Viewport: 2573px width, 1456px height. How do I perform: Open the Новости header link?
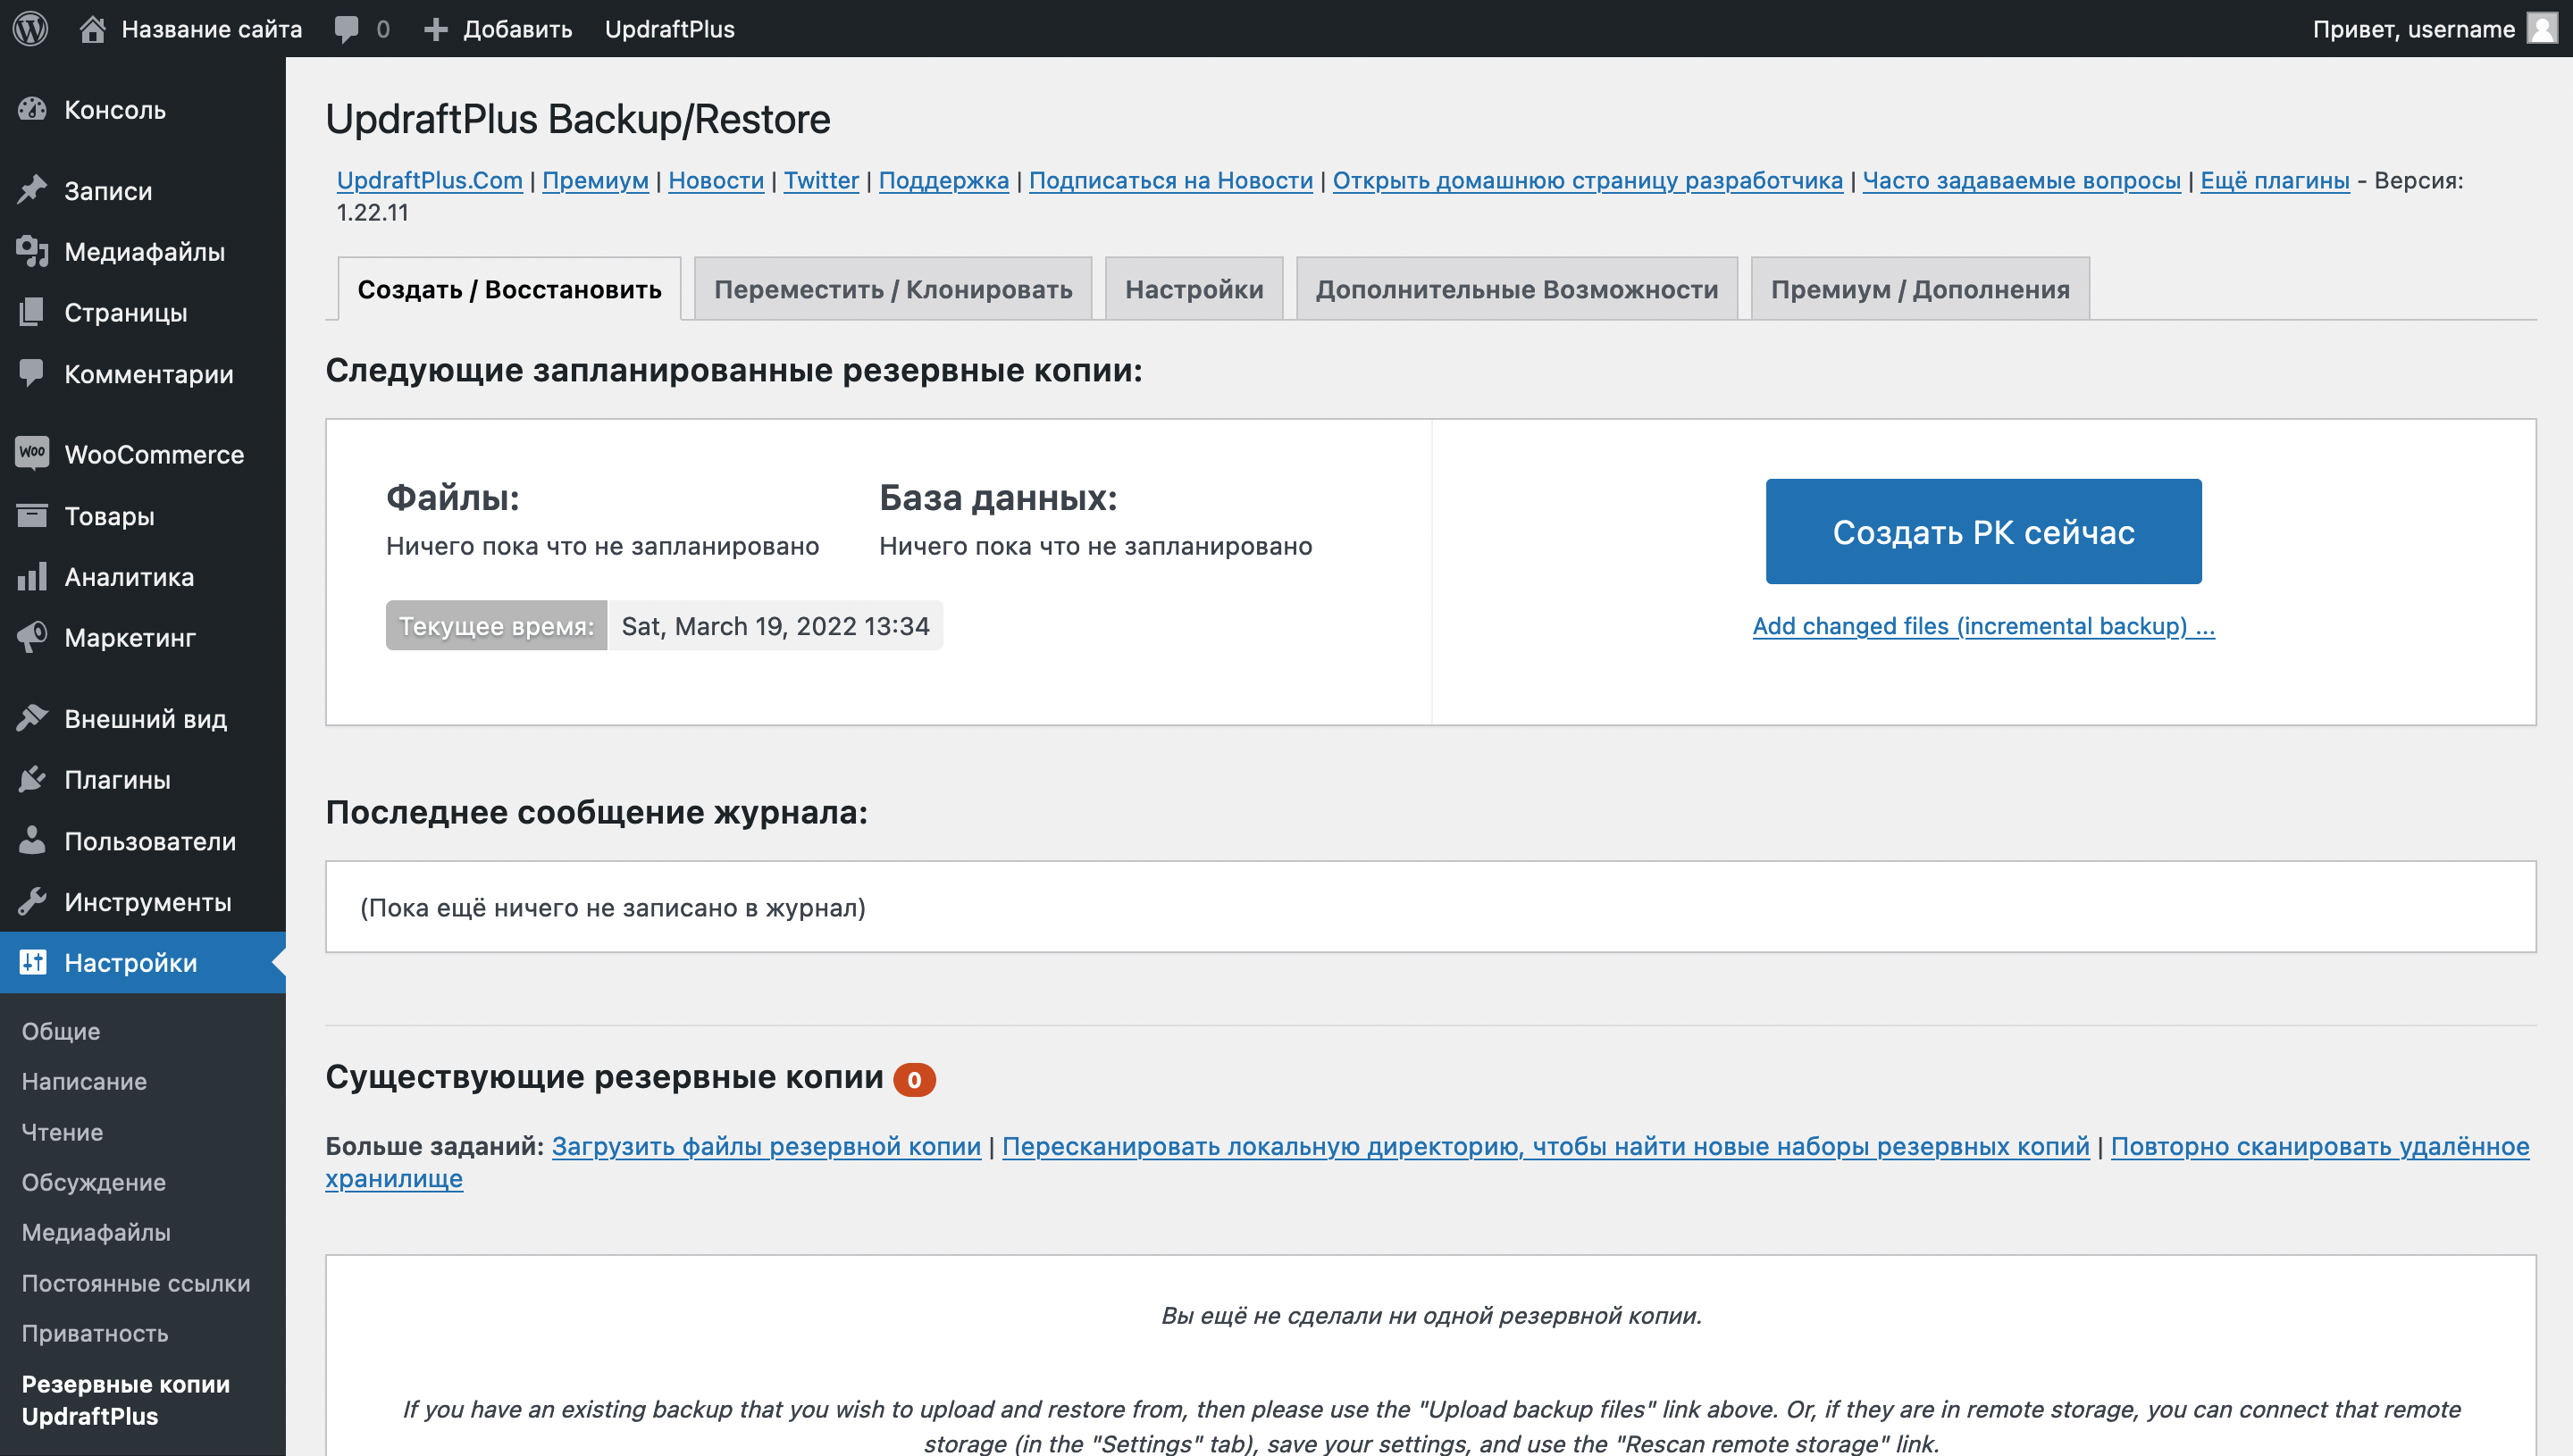pyautogui.click(x=716, y=180)
